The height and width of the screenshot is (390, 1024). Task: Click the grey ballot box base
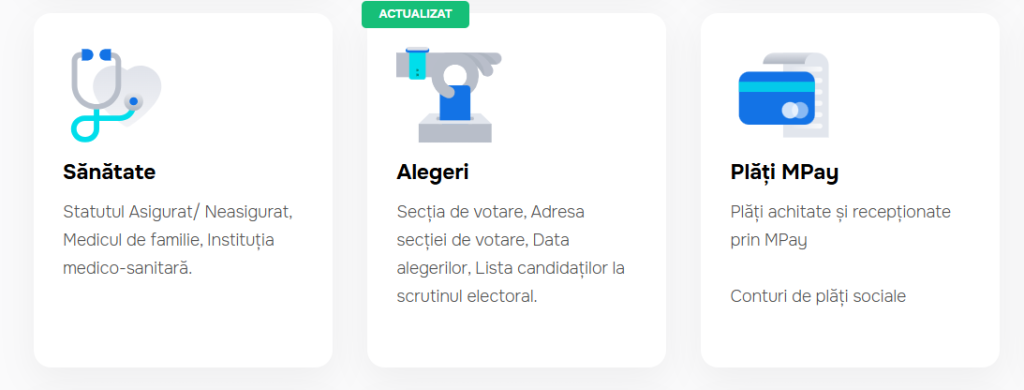(x=455, y=127)
